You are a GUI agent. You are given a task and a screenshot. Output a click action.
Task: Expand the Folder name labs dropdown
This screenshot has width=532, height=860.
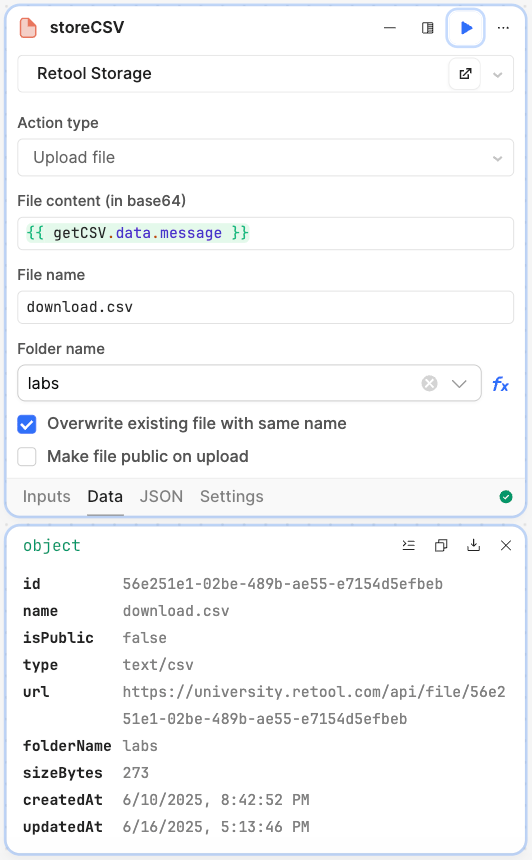[459, 383]
